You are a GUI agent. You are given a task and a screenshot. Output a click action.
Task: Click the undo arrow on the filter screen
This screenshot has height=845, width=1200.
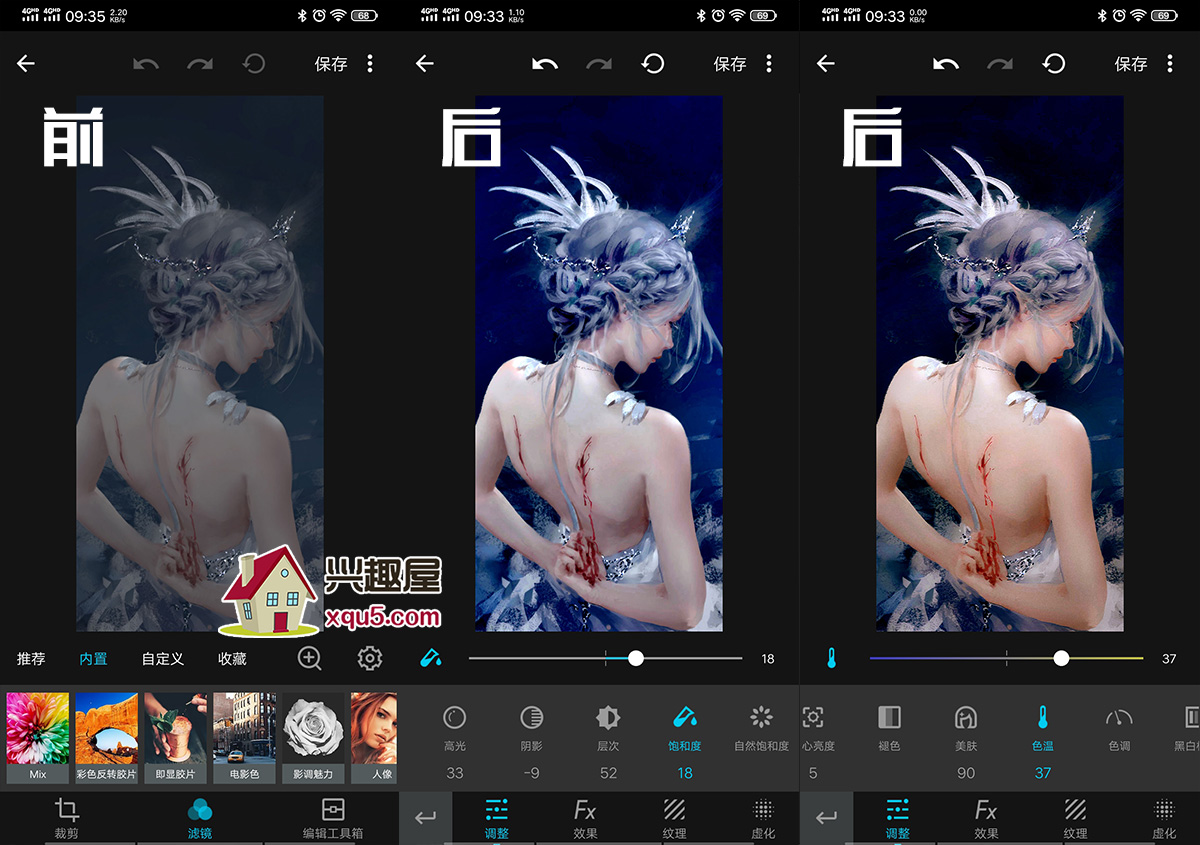coord(146,64)
